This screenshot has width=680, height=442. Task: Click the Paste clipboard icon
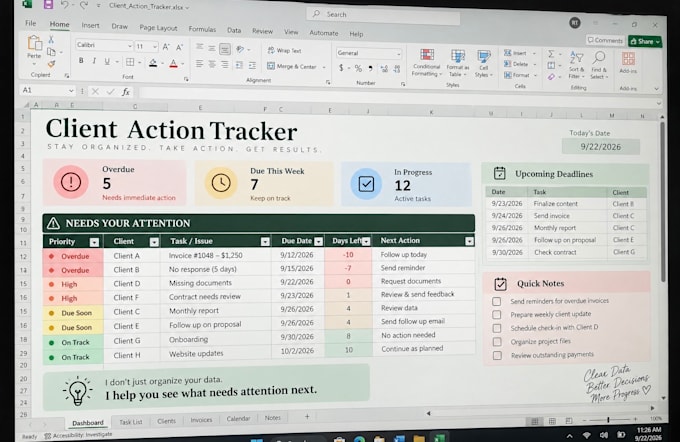[x=34, y=43]
